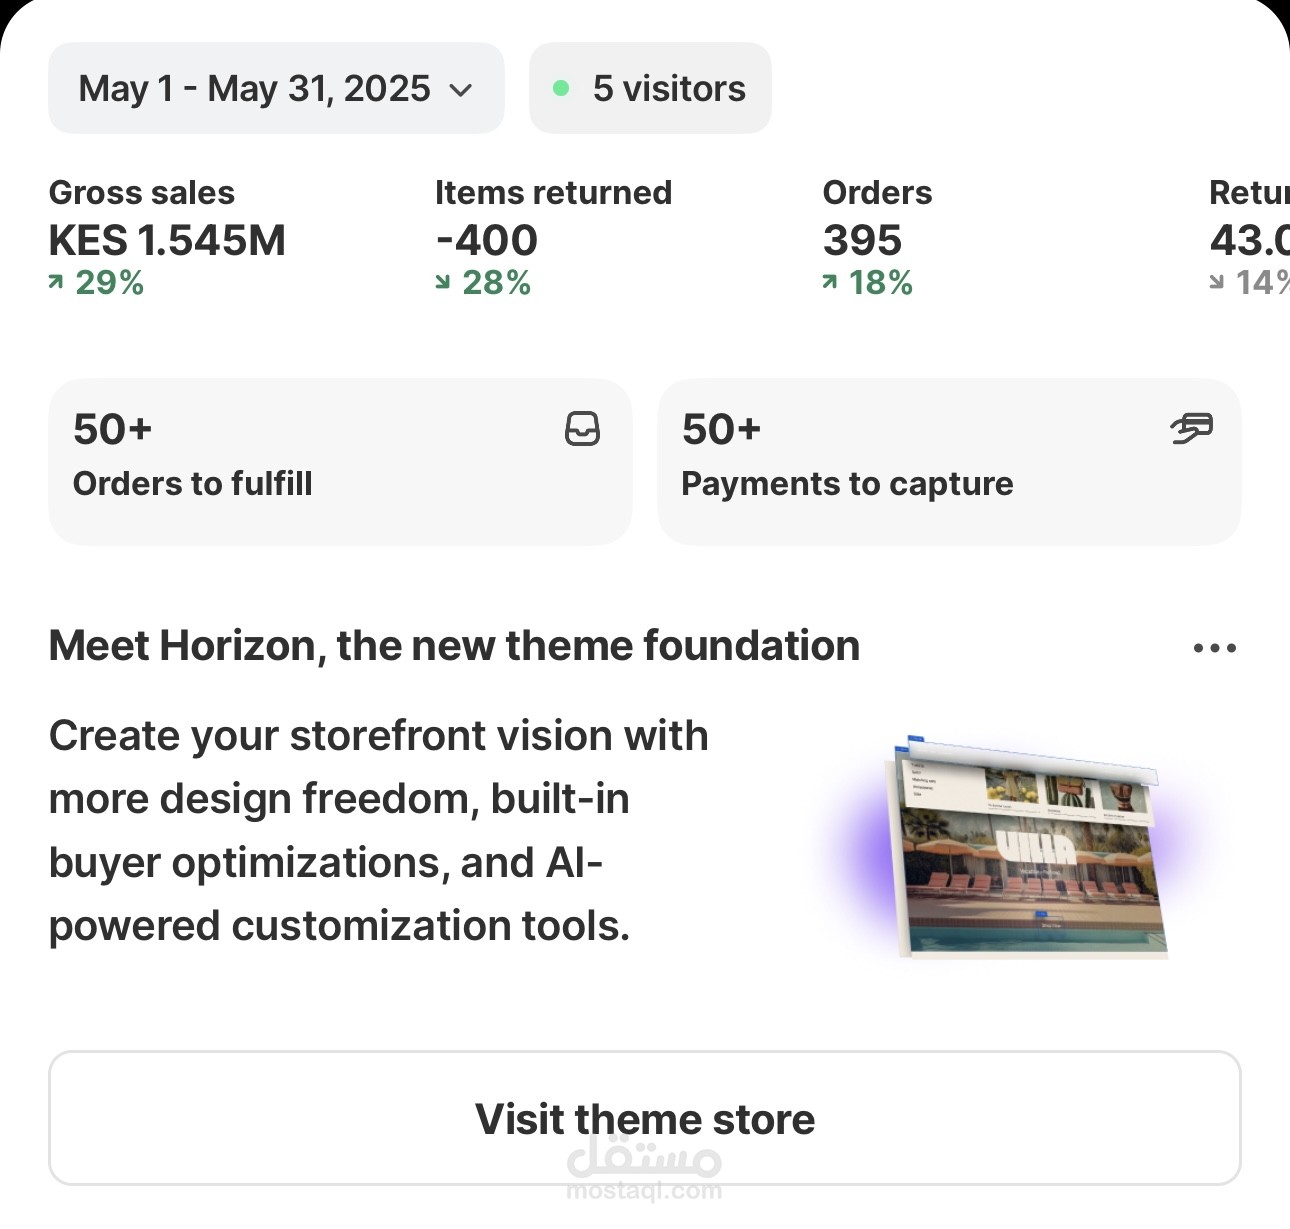Click the green live visitors dot indicator
1290x1229 pixels.
561,89
